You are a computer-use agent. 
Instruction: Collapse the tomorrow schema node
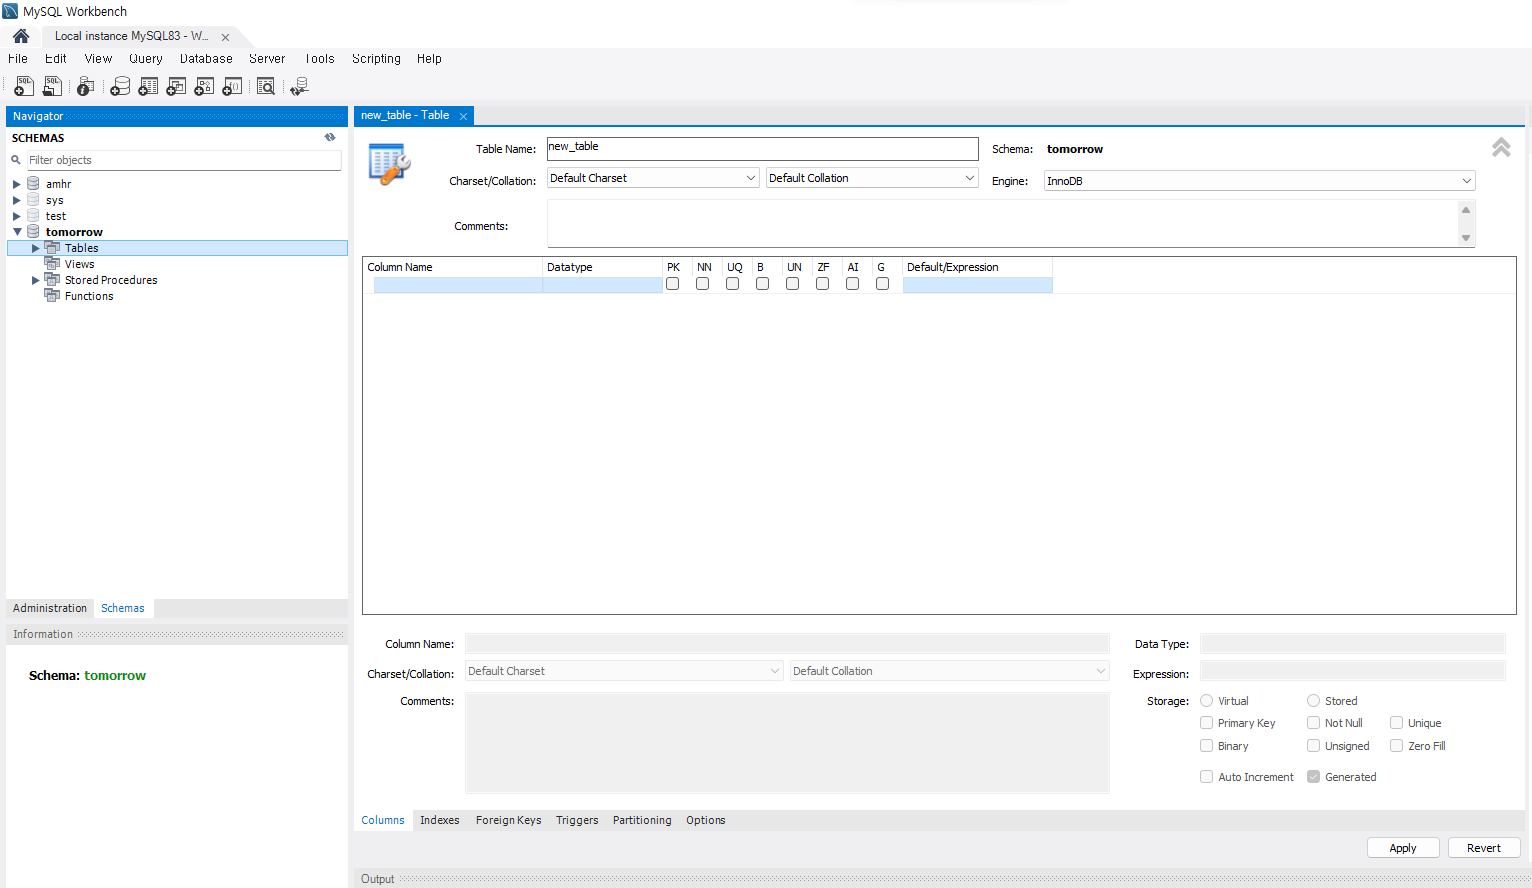tap(17, 232)
